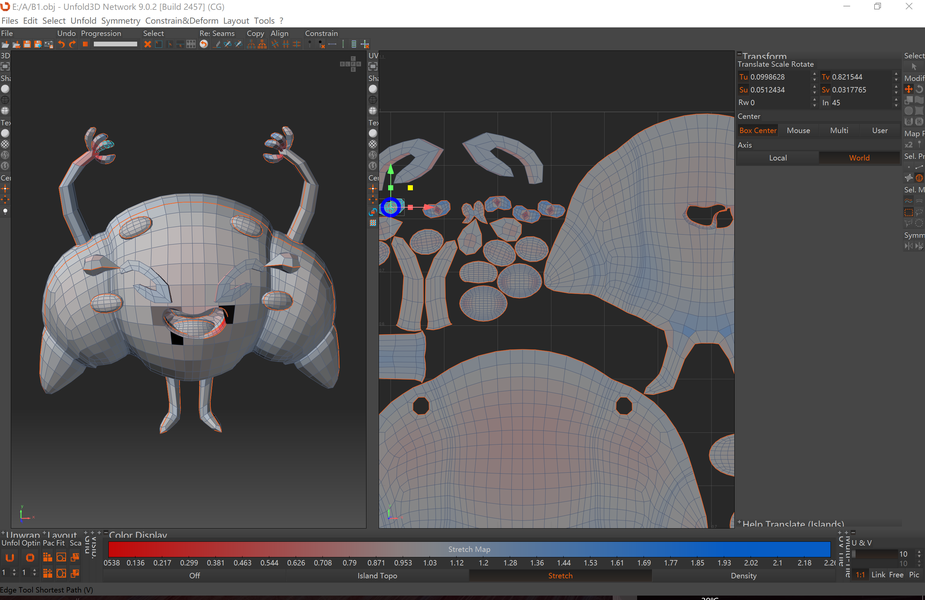The image size is (925, 600).
Task: Click the top Pack icon in Layout
Action: point(47,558)
